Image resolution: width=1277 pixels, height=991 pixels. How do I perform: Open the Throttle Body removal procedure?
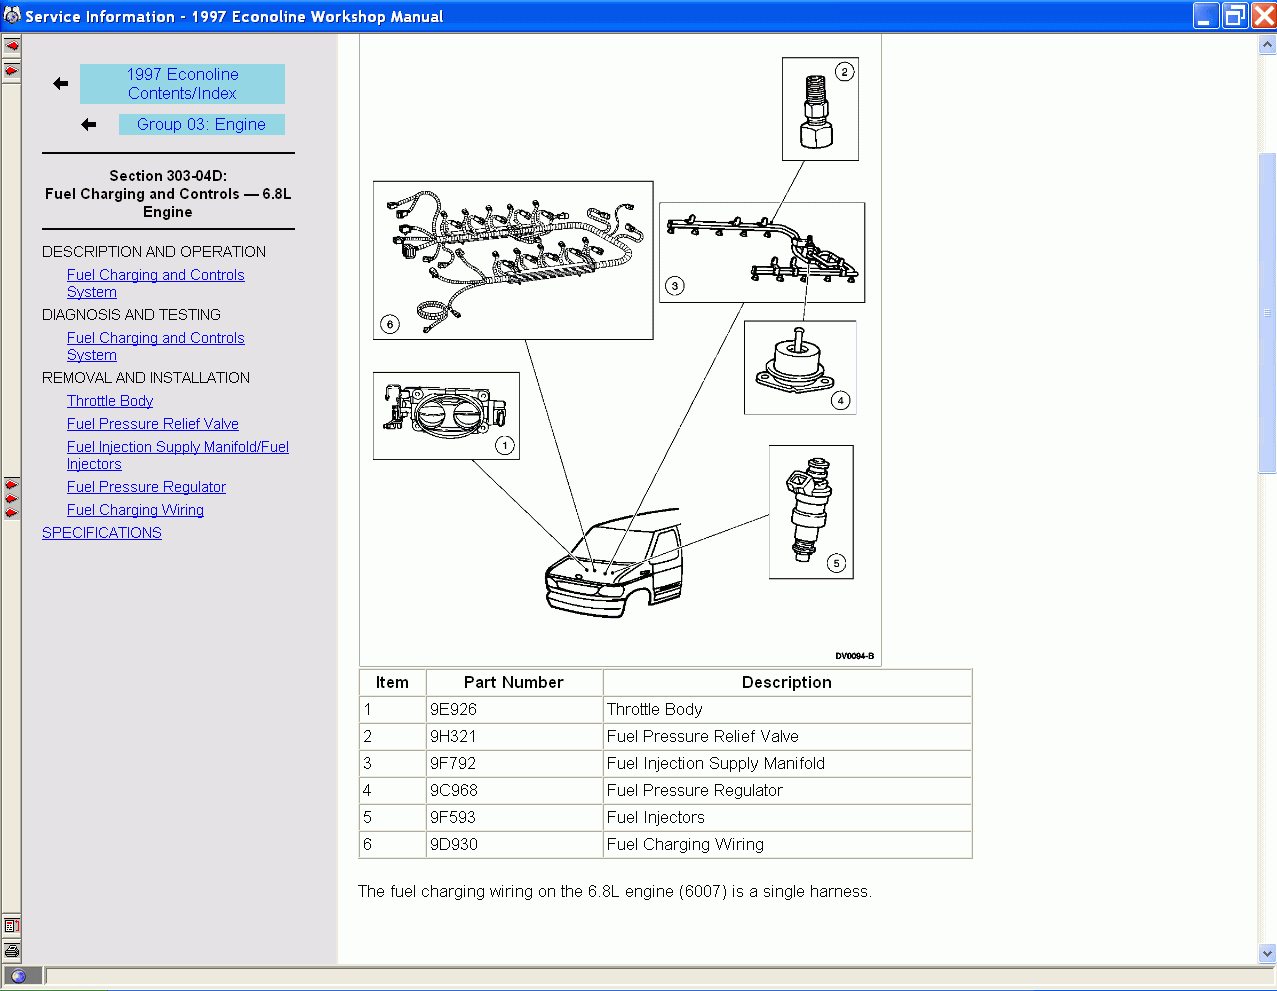click(x=110, y=401)
